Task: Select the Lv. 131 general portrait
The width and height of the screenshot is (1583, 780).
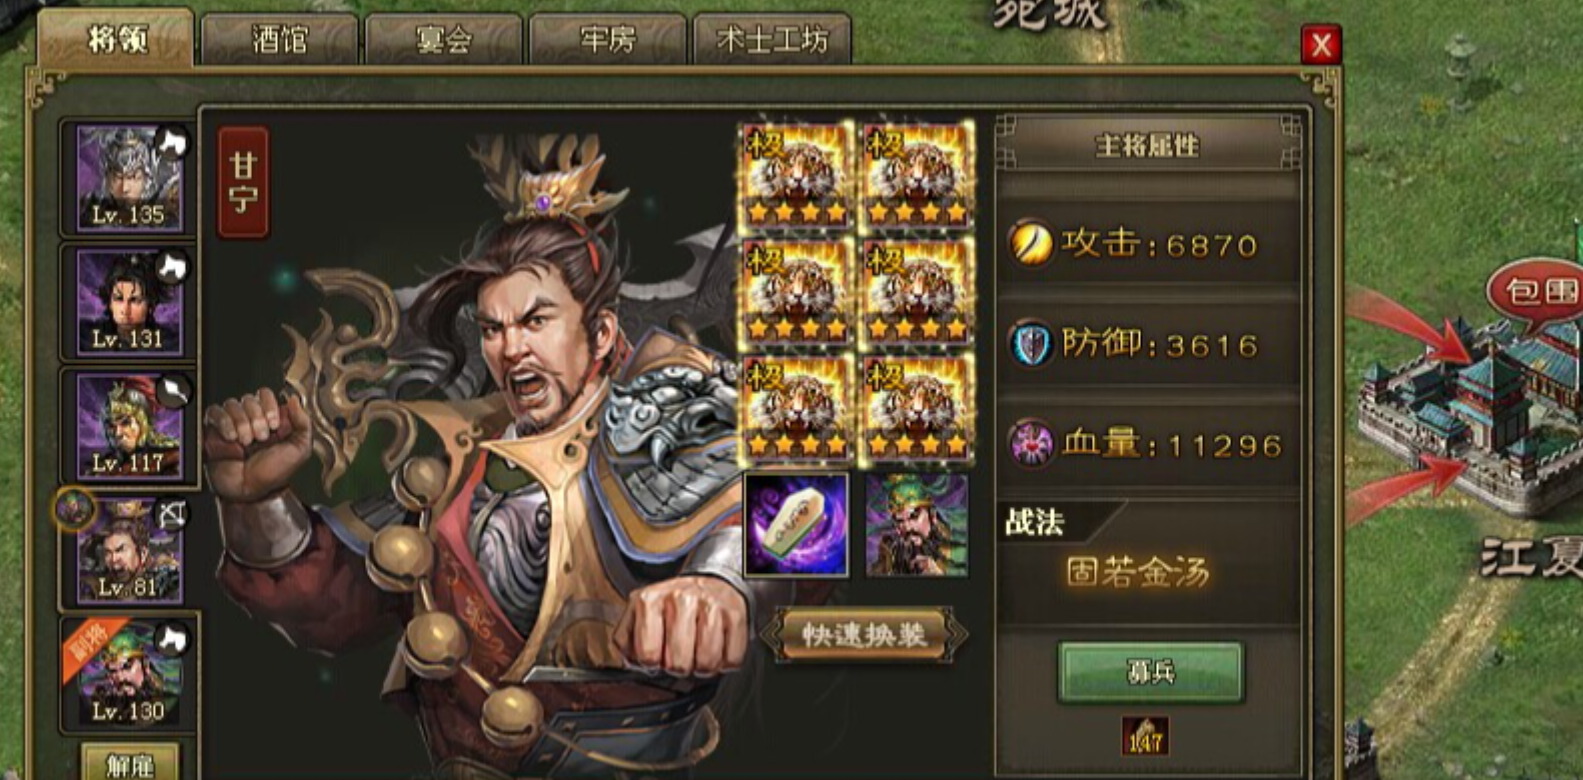Action: point(129,302)
